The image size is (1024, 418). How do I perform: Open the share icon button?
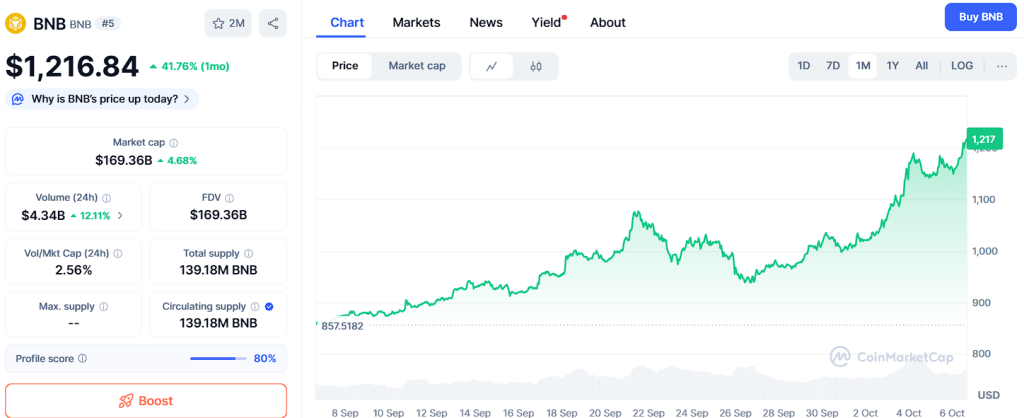coord(272,23)
